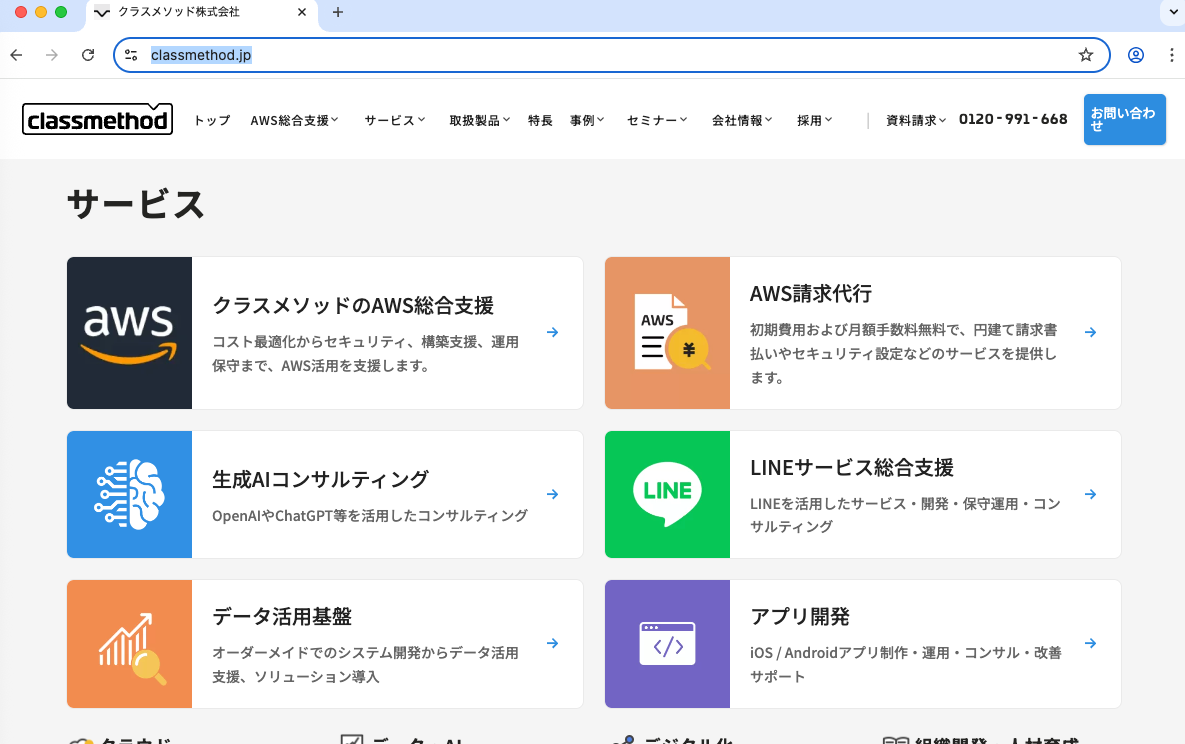Viewport: 1185px width, 744px height.
Task: Click the classmethod.jp address bar
Action: [611, 55]
